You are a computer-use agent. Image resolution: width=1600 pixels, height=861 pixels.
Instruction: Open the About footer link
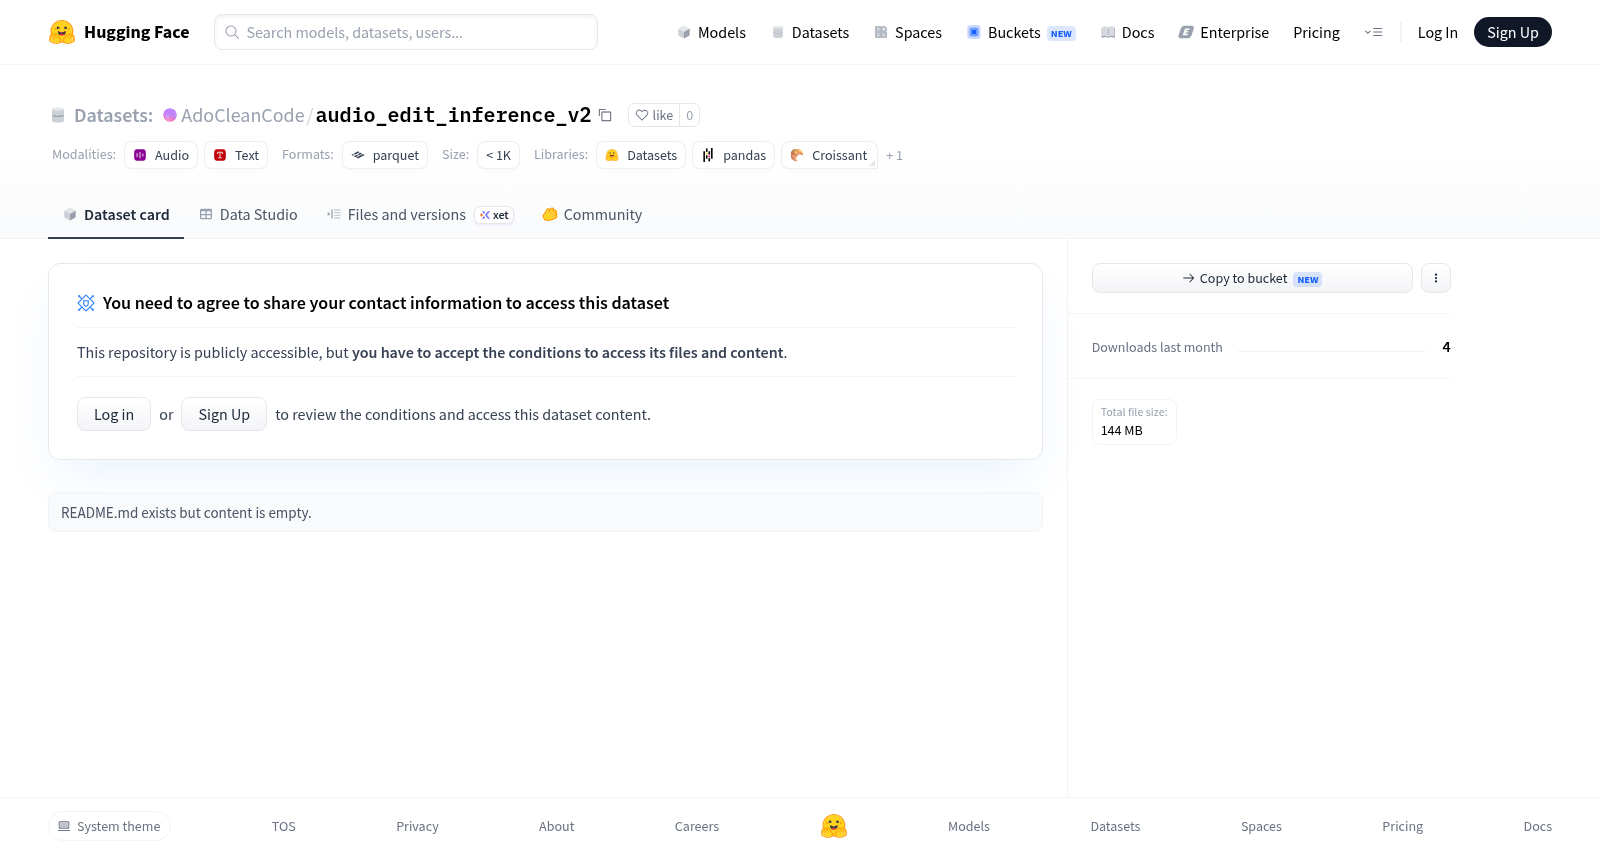pos(556,826)
